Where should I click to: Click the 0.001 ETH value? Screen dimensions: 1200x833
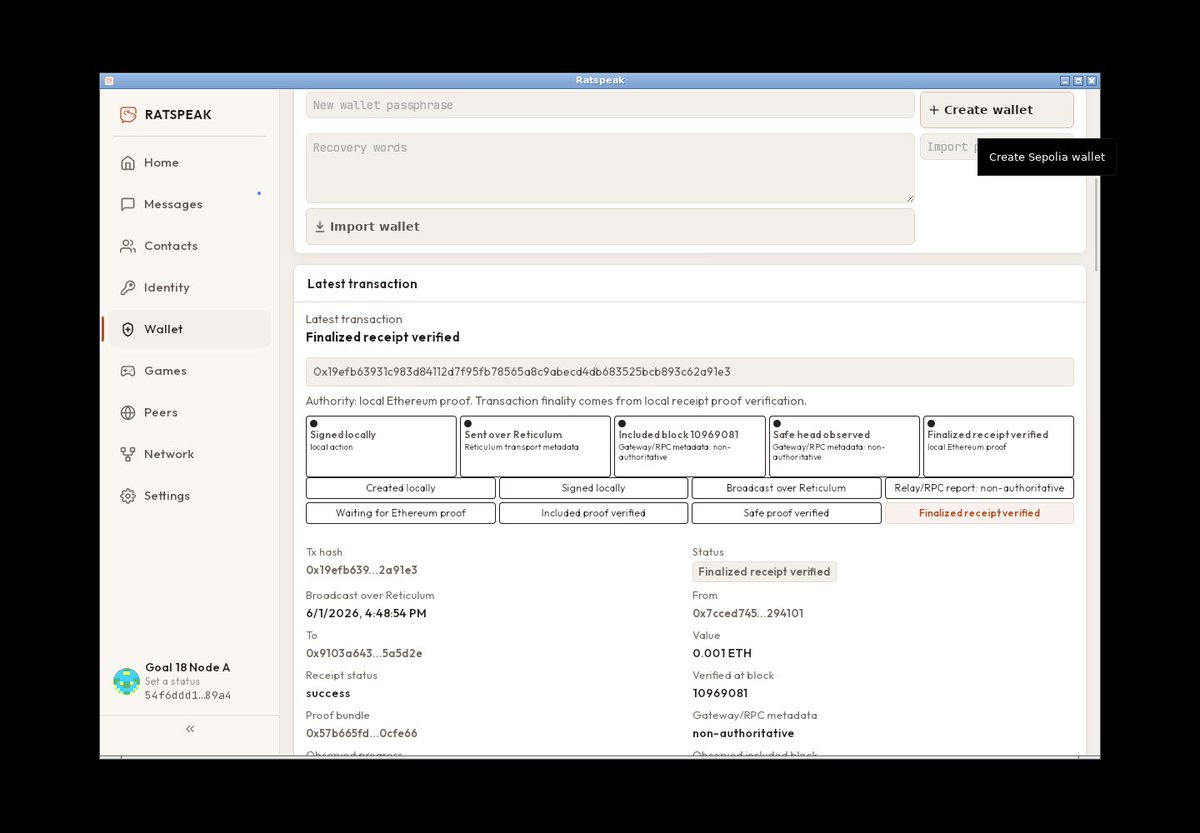(x=722, y=653)
